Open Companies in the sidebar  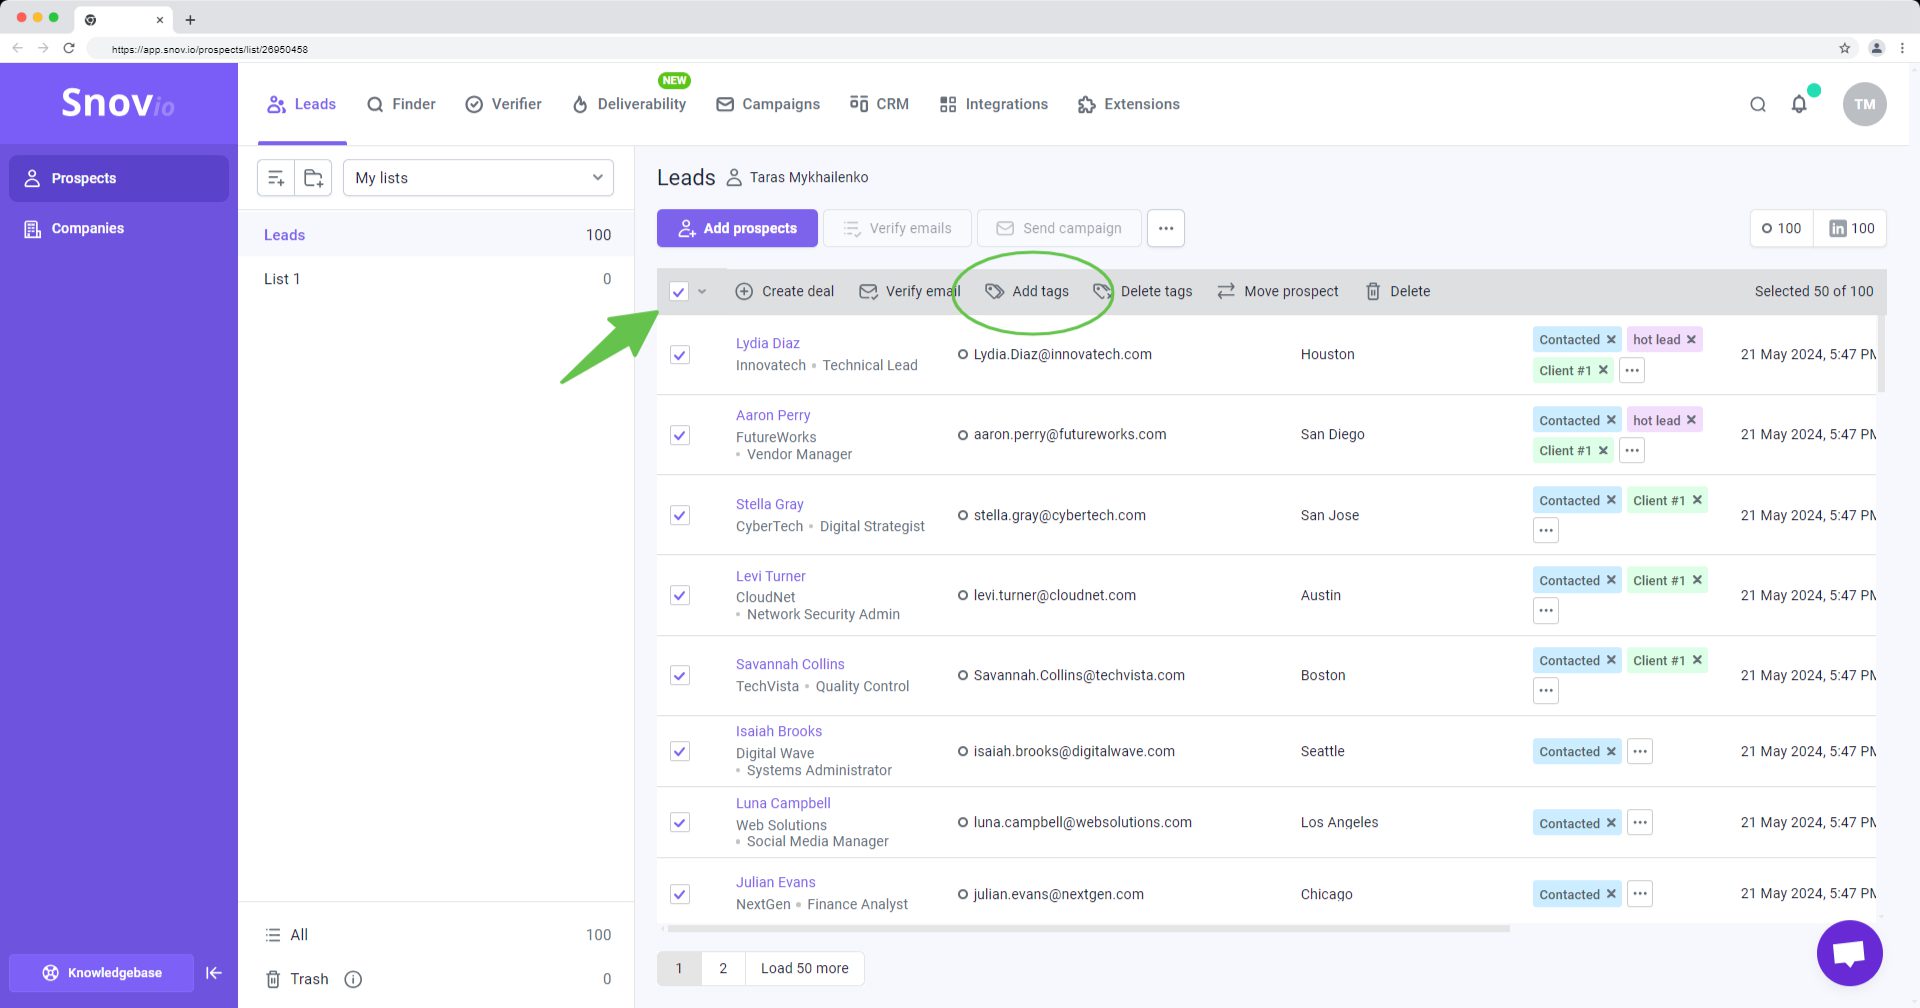[88, 228]
